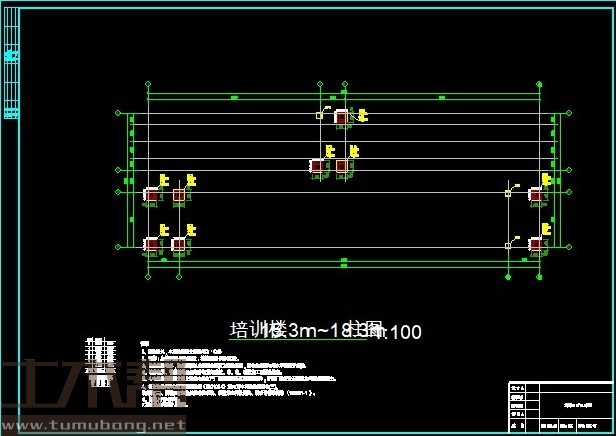
Task: Select the callout square beside the lower-right column
Action: 508,243
